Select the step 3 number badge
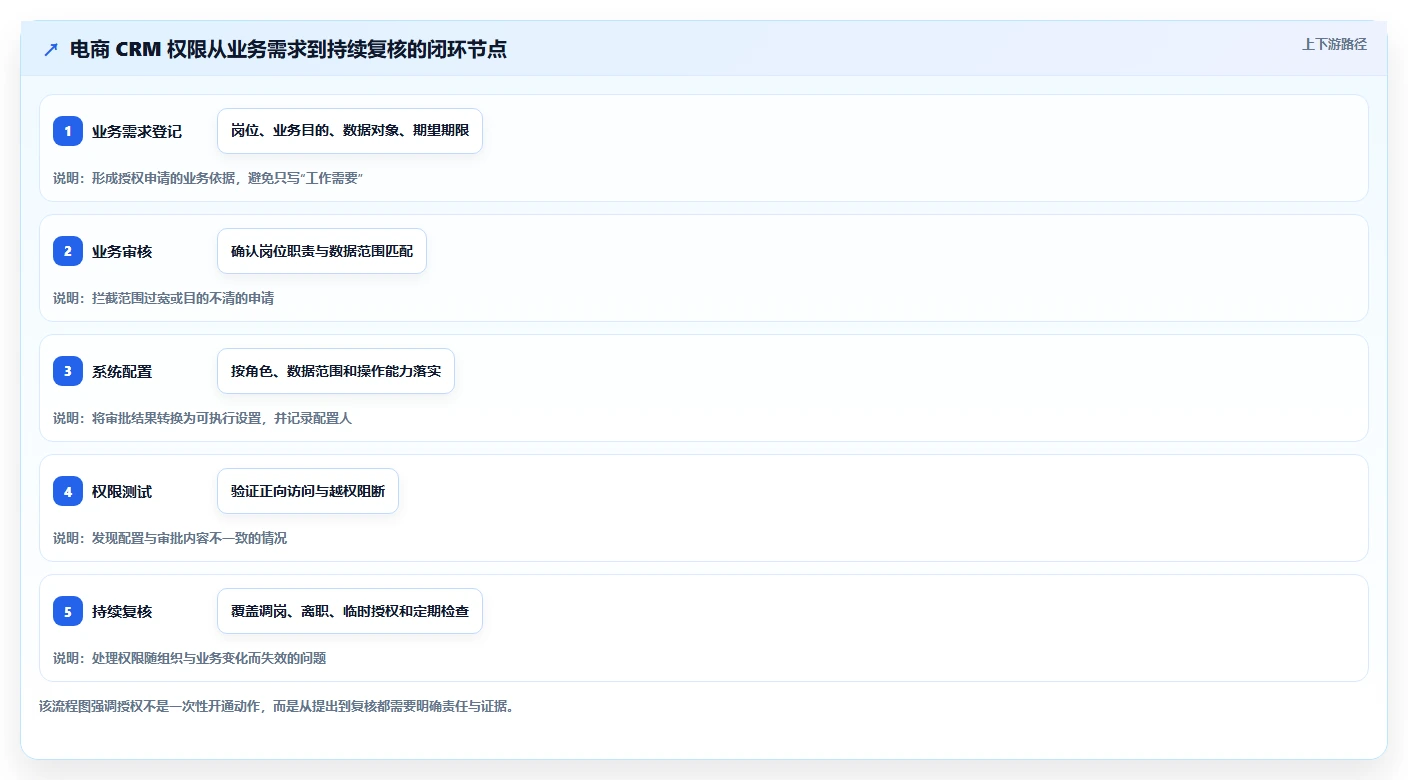This screenshot has width=1408, height=780. (x=68, y=371)
